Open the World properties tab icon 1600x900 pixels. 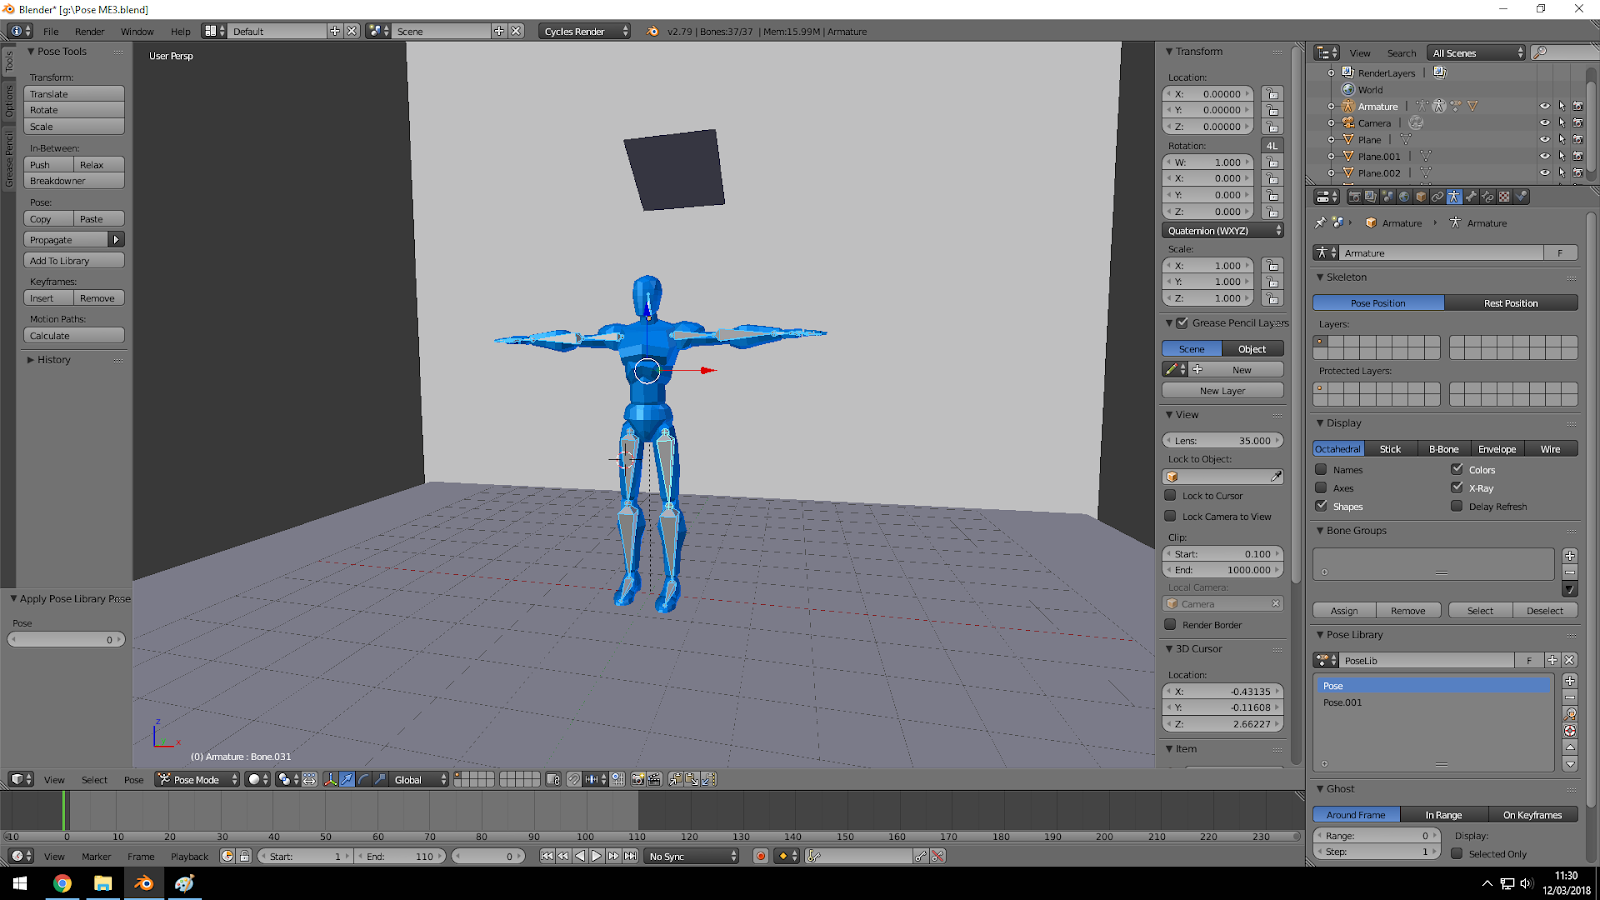[1404, 196]
